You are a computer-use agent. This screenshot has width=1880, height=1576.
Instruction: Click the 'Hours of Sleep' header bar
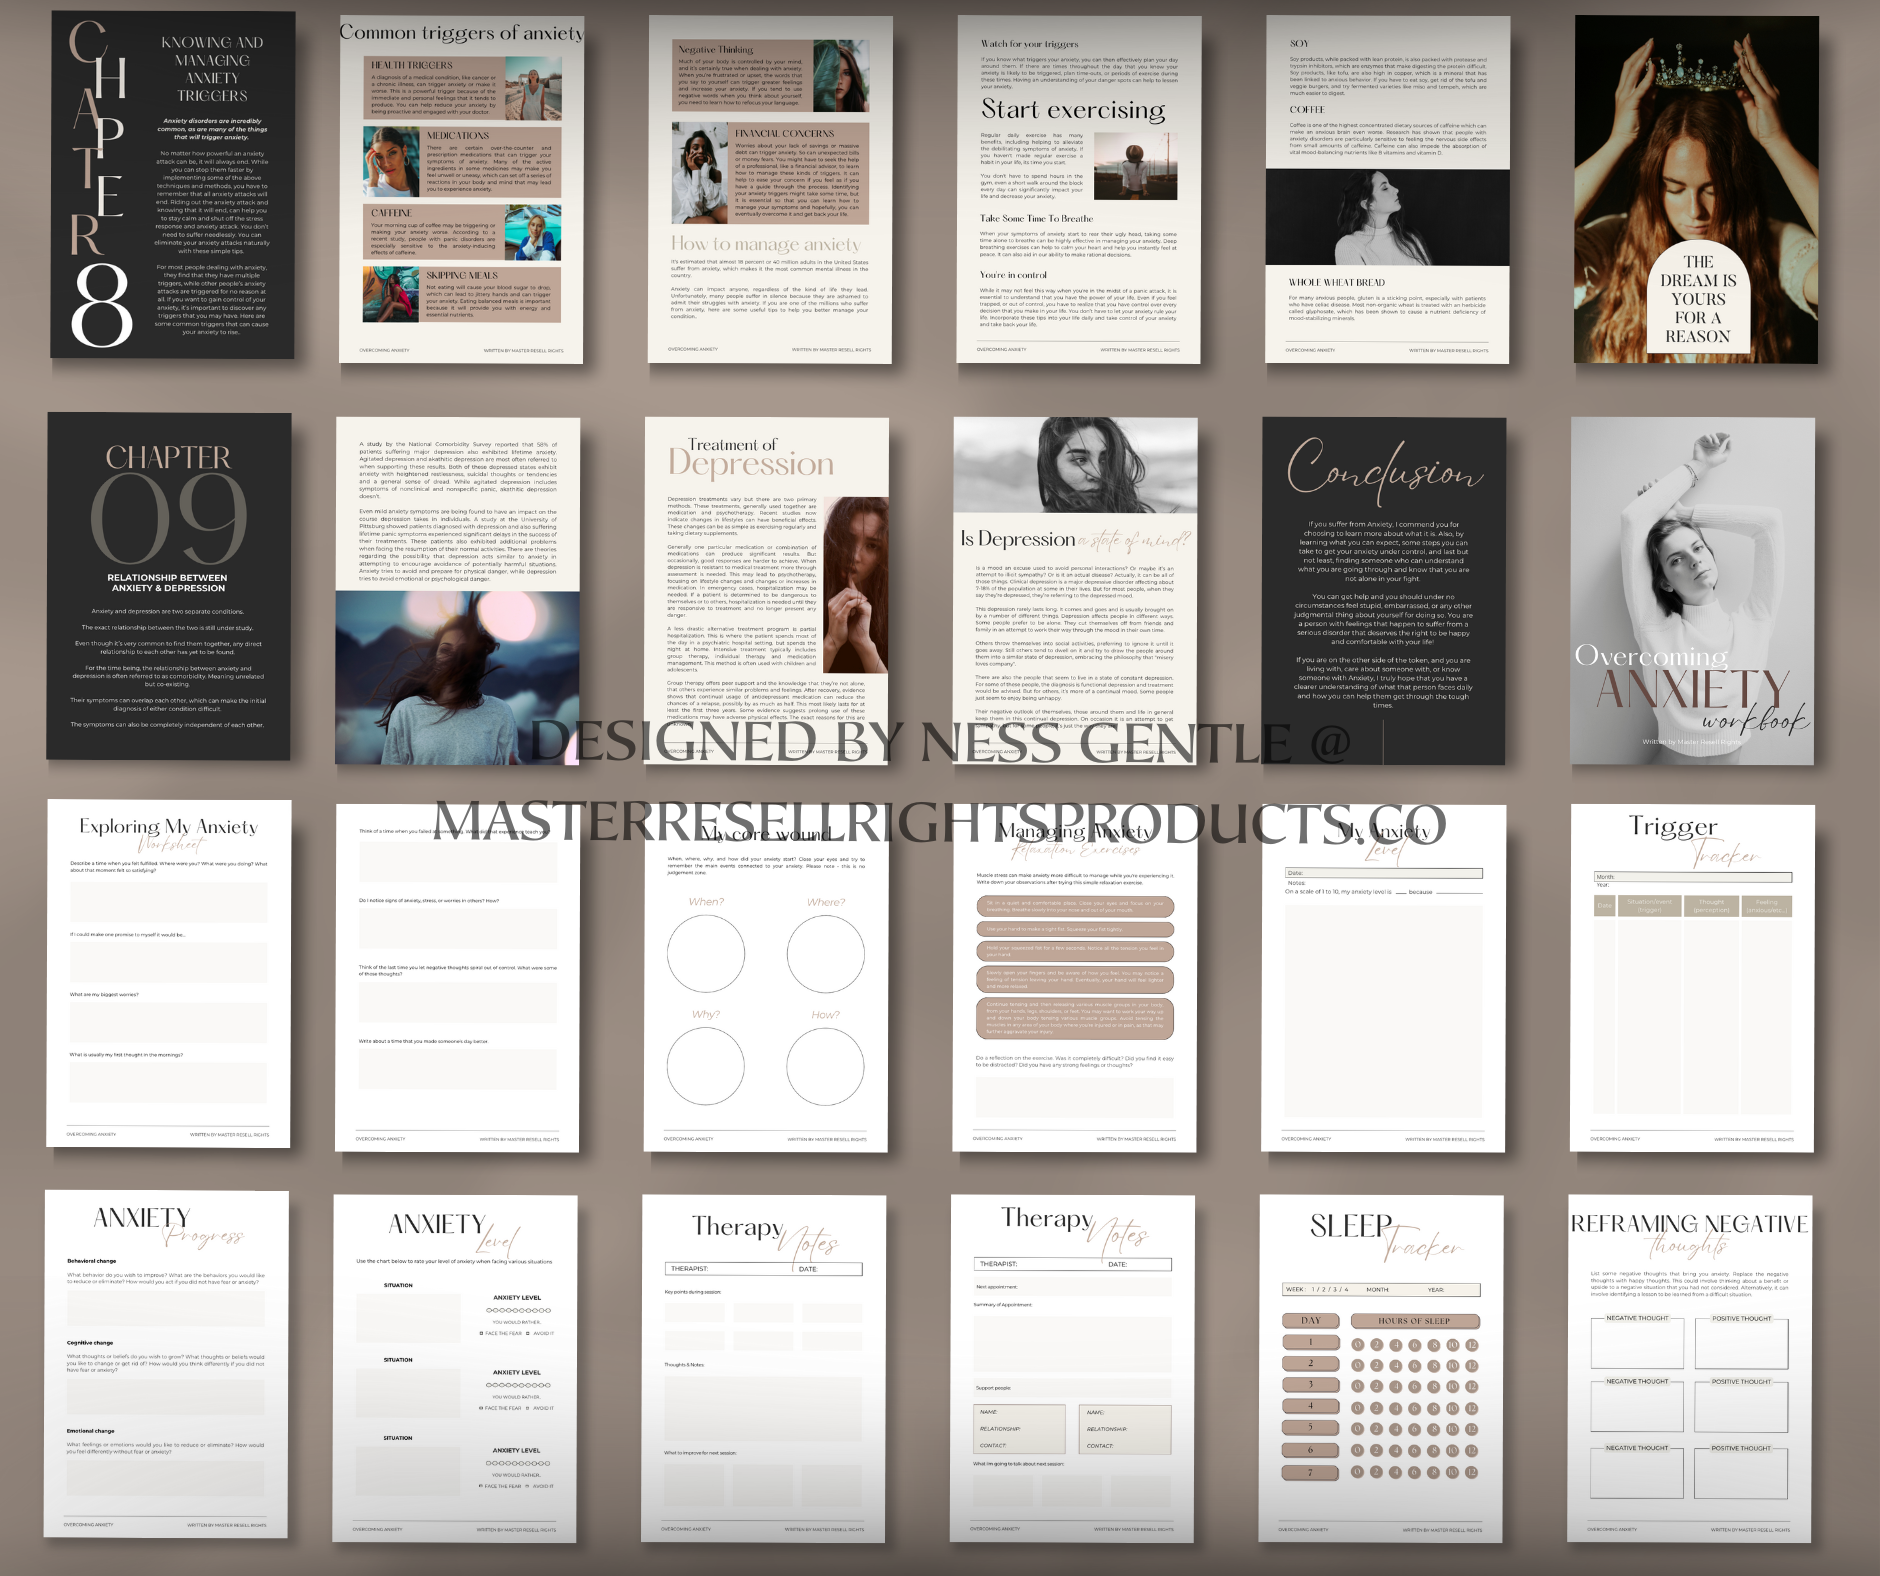[1413, 1321]
